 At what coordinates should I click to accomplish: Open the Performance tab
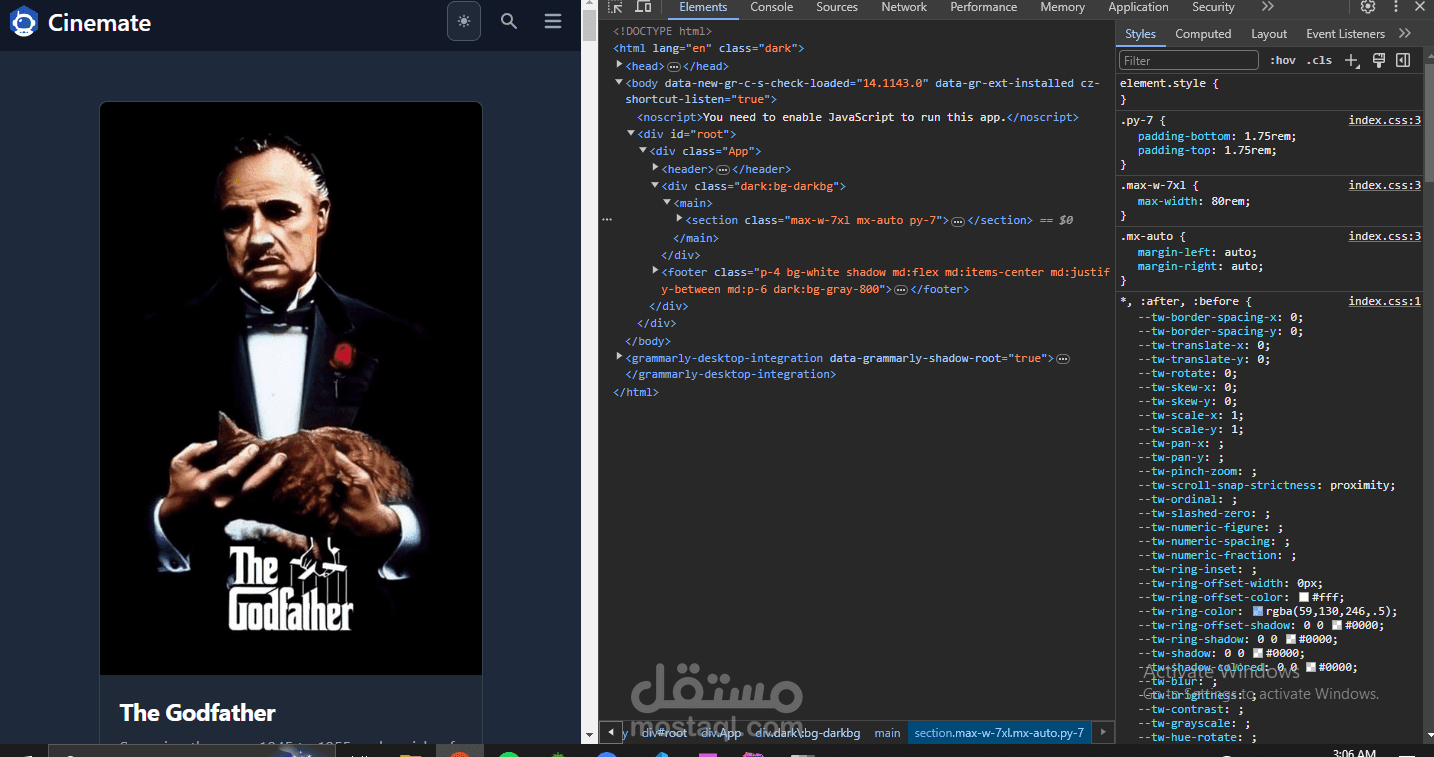tap(984, 7)
